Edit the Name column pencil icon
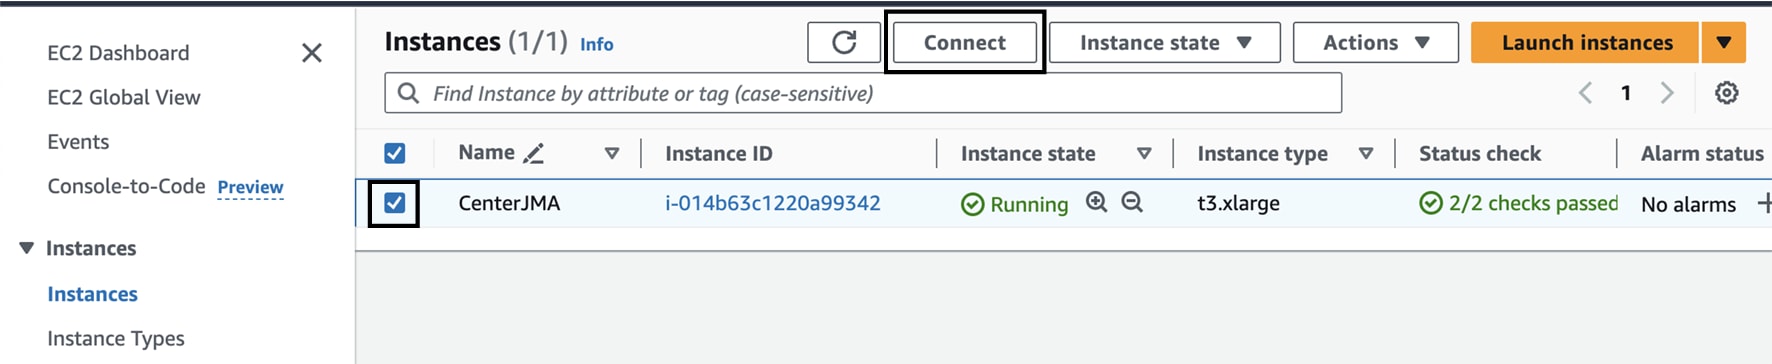The image size is (1772, 364). [x=534, y=153]
